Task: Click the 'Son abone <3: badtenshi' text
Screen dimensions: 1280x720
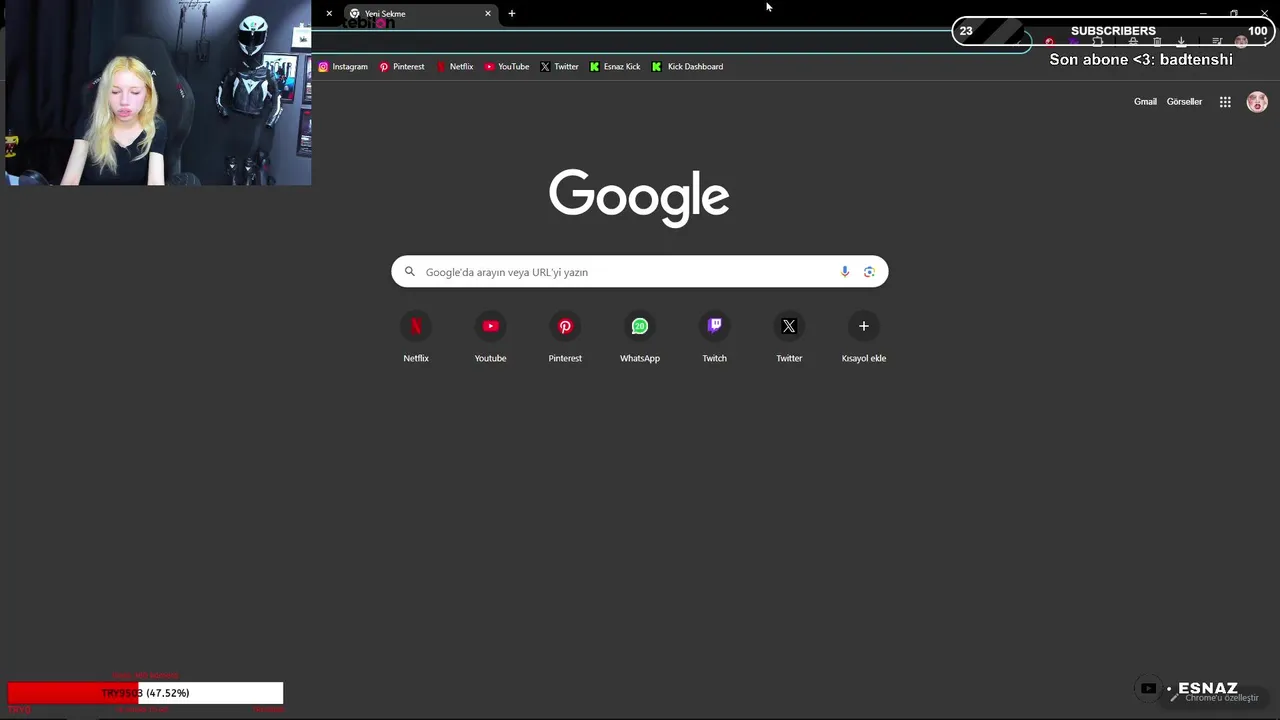Action: [x=1141, y=60]
